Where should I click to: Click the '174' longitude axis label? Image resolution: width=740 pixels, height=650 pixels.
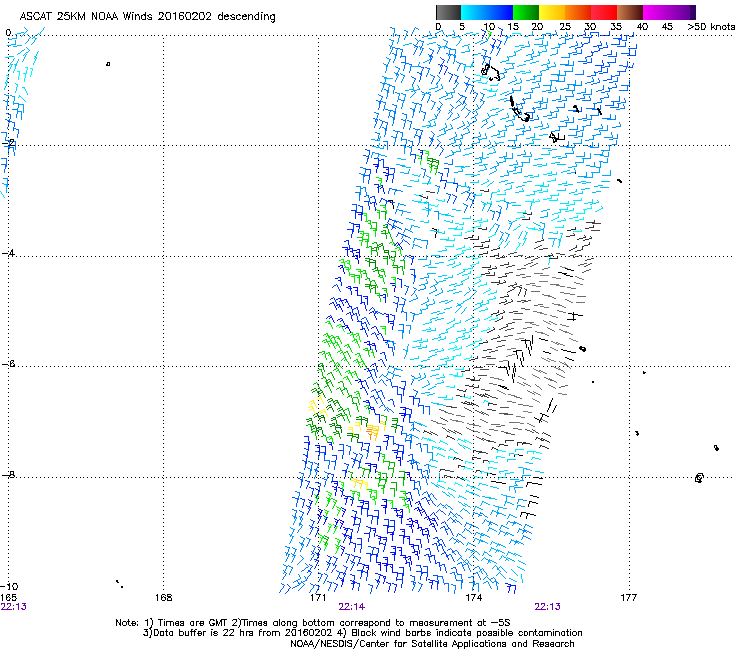pyautogui.click(x=474, y=598)
